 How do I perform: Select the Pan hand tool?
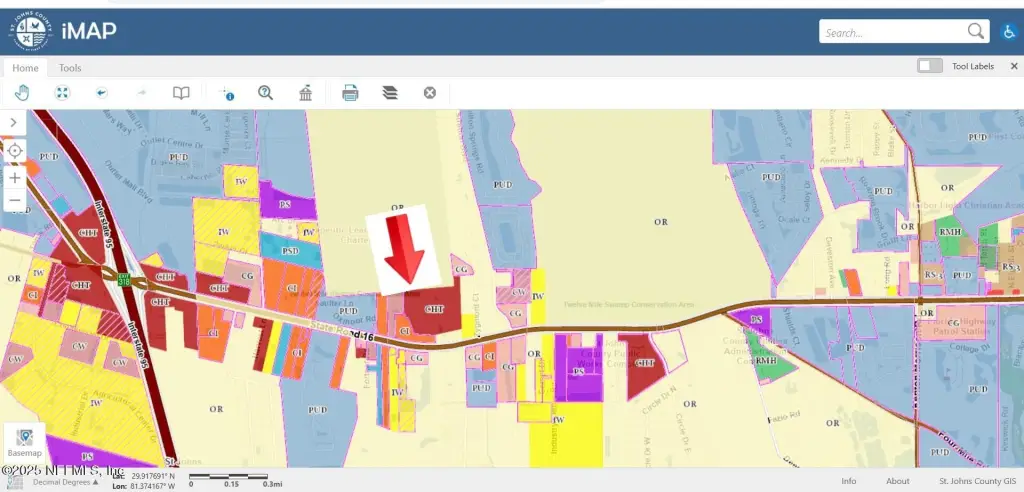click(x=22, y=93)
